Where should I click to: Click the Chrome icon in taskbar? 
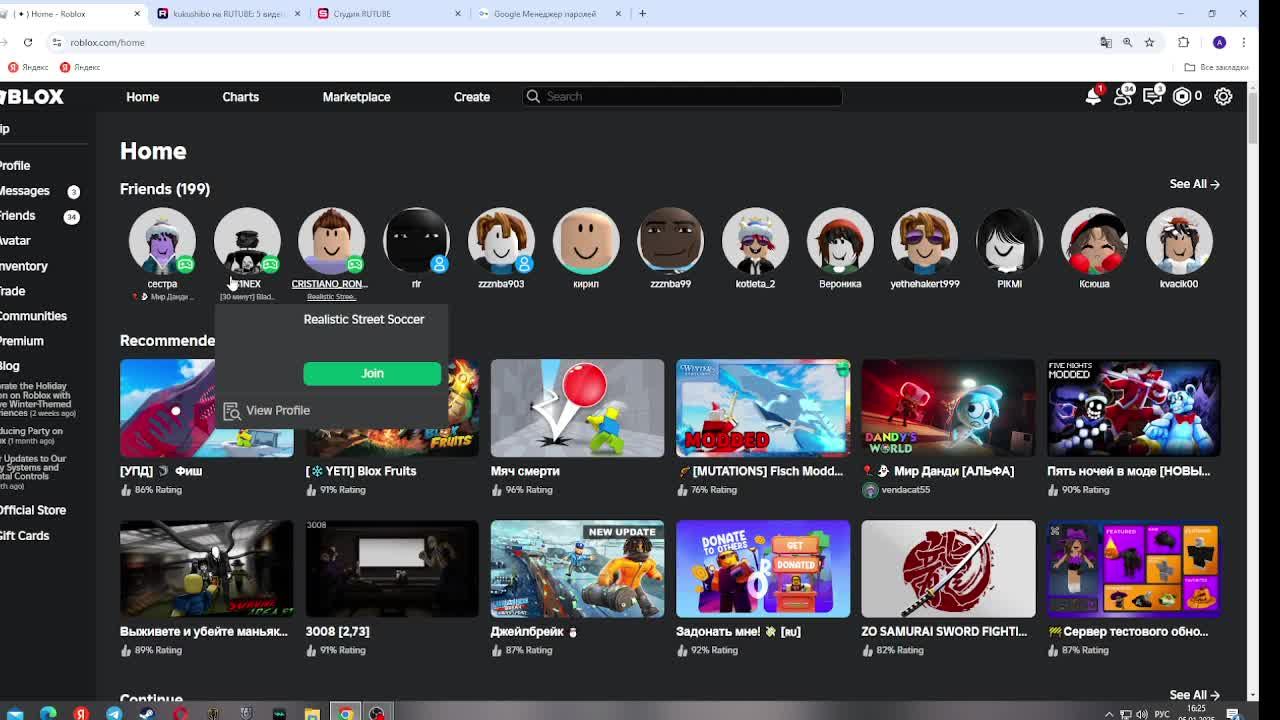tap(345, 713)
